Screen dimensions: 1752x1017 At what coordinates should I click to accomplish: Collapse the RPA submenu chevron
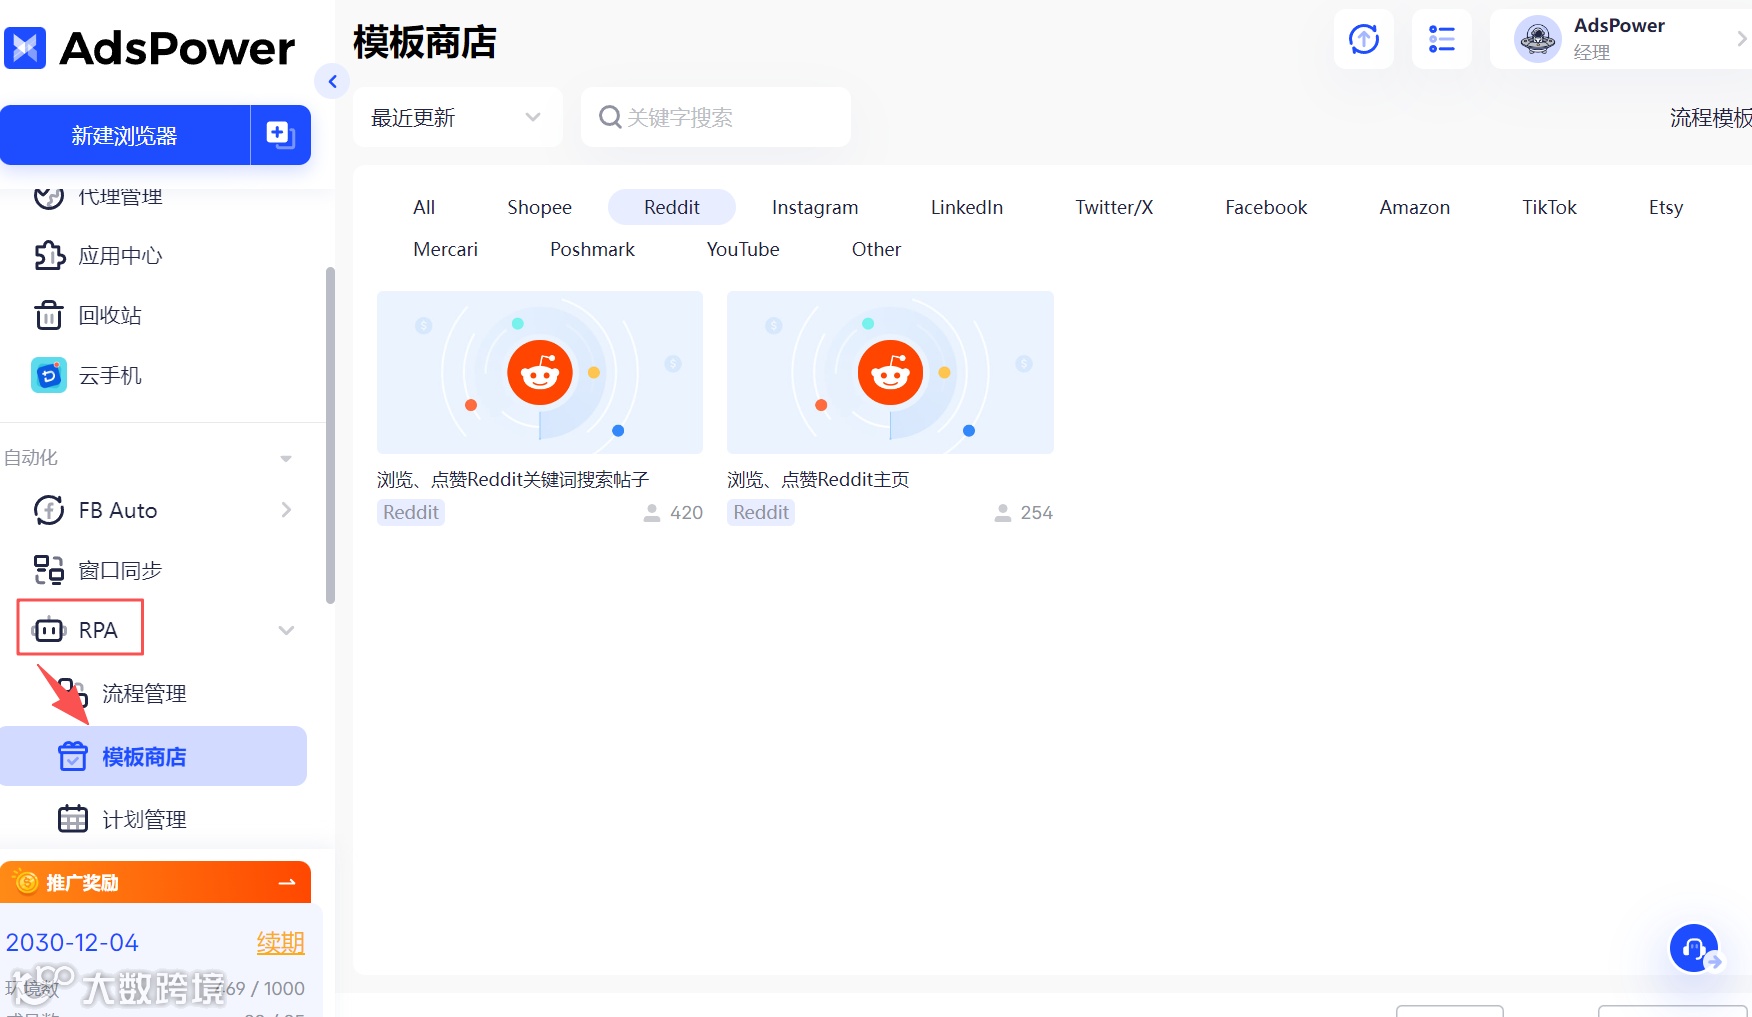[286, 630]
